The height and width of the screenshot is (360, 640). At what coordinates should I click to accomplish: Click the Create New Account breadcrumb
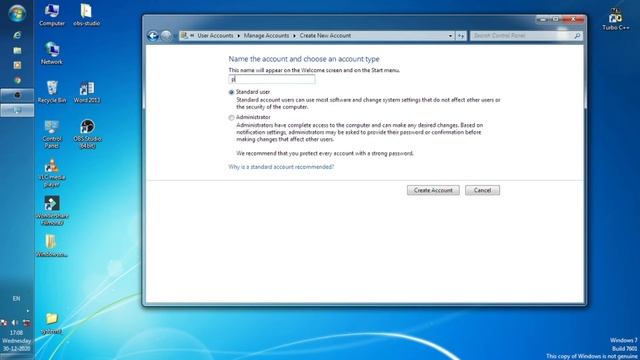(325, 36)
